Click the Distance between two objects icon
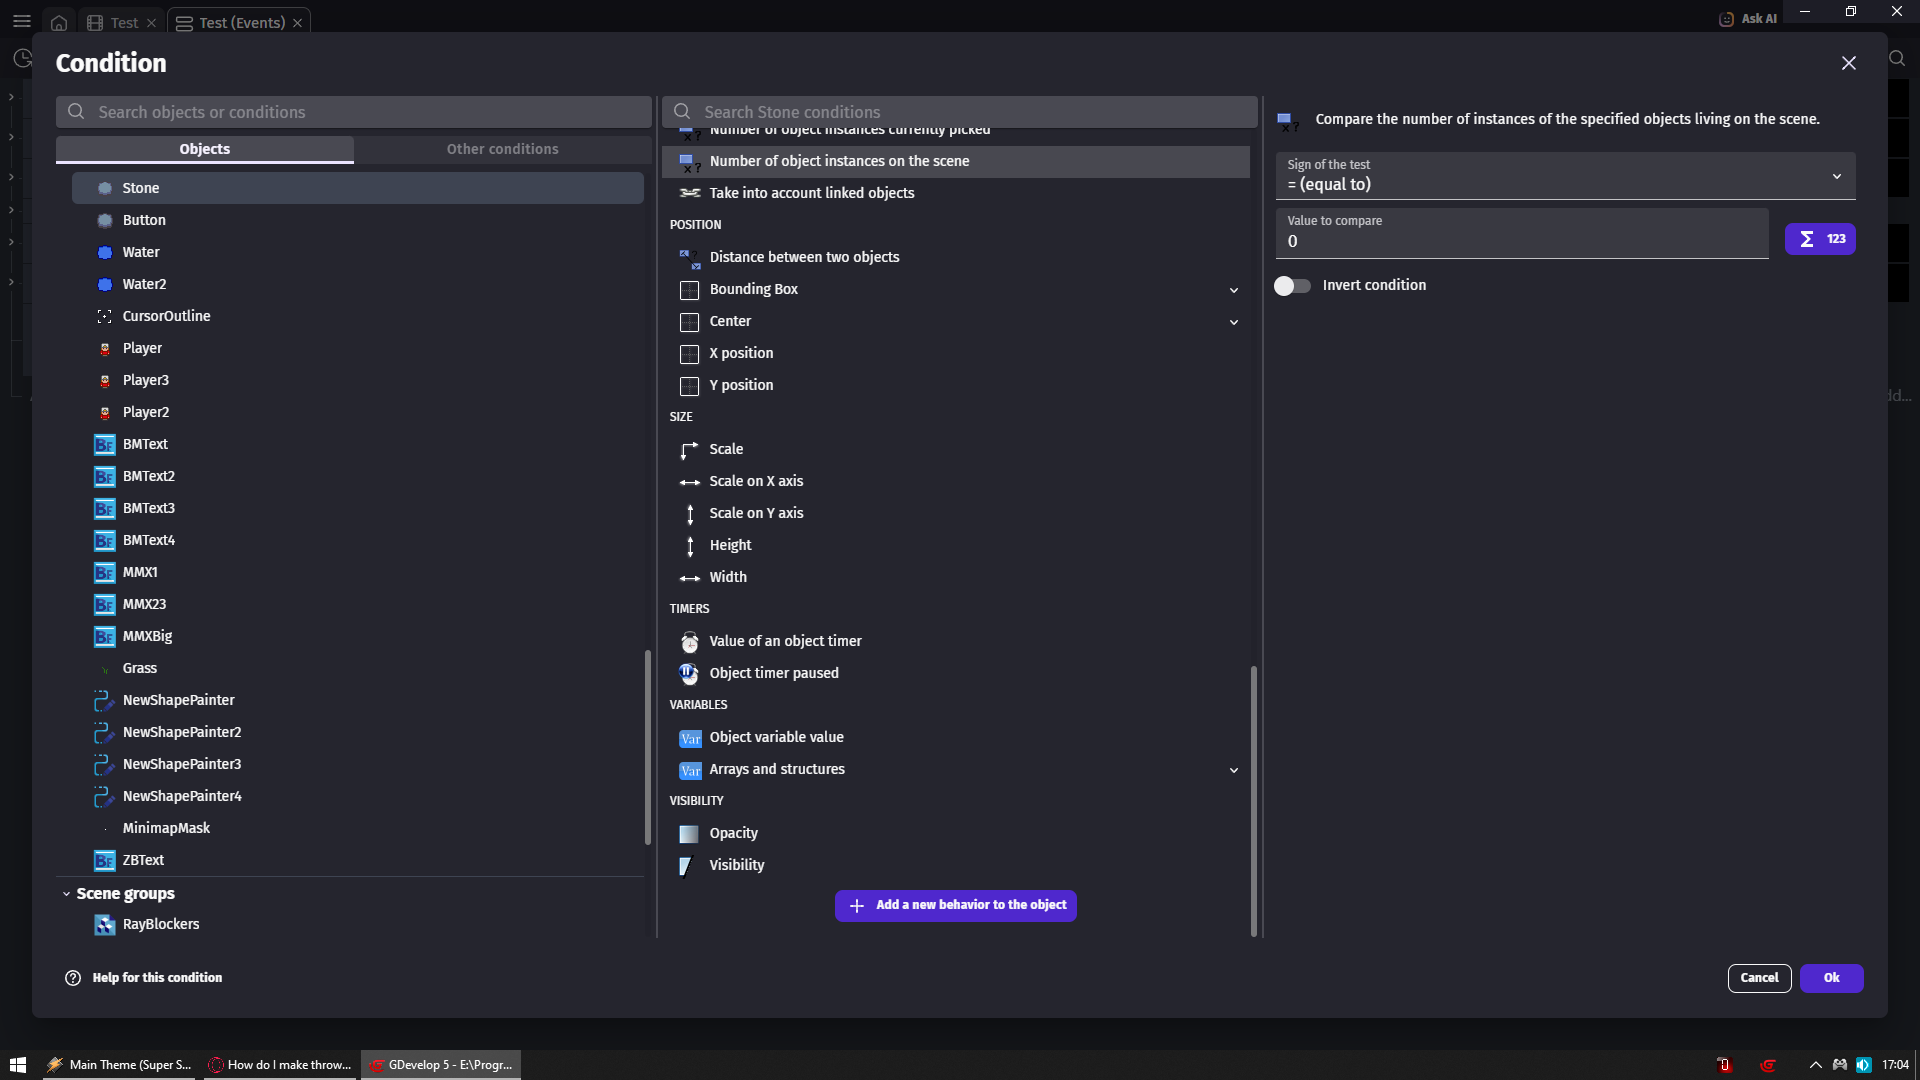This screenshot has height=1080, width=1920. click(689, 258)
